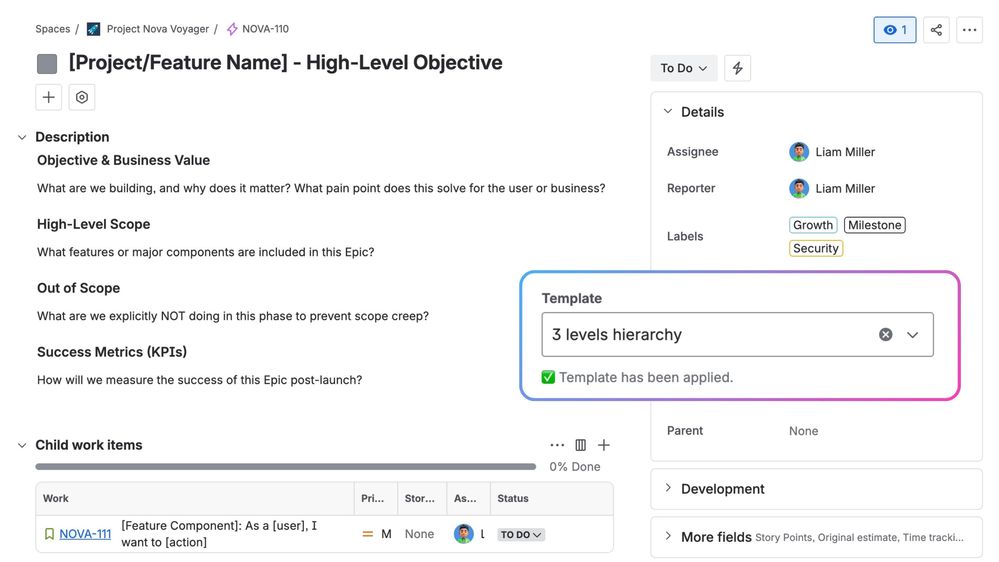Click the Milestone label
Screen dimensions: 999x562
pos(874,225)
